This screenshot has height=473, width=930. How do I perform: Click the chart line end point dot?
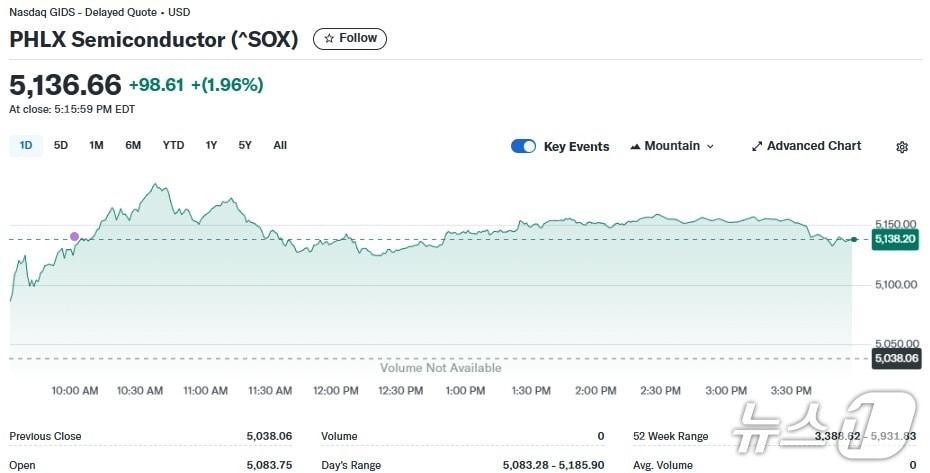click(853, 240)
